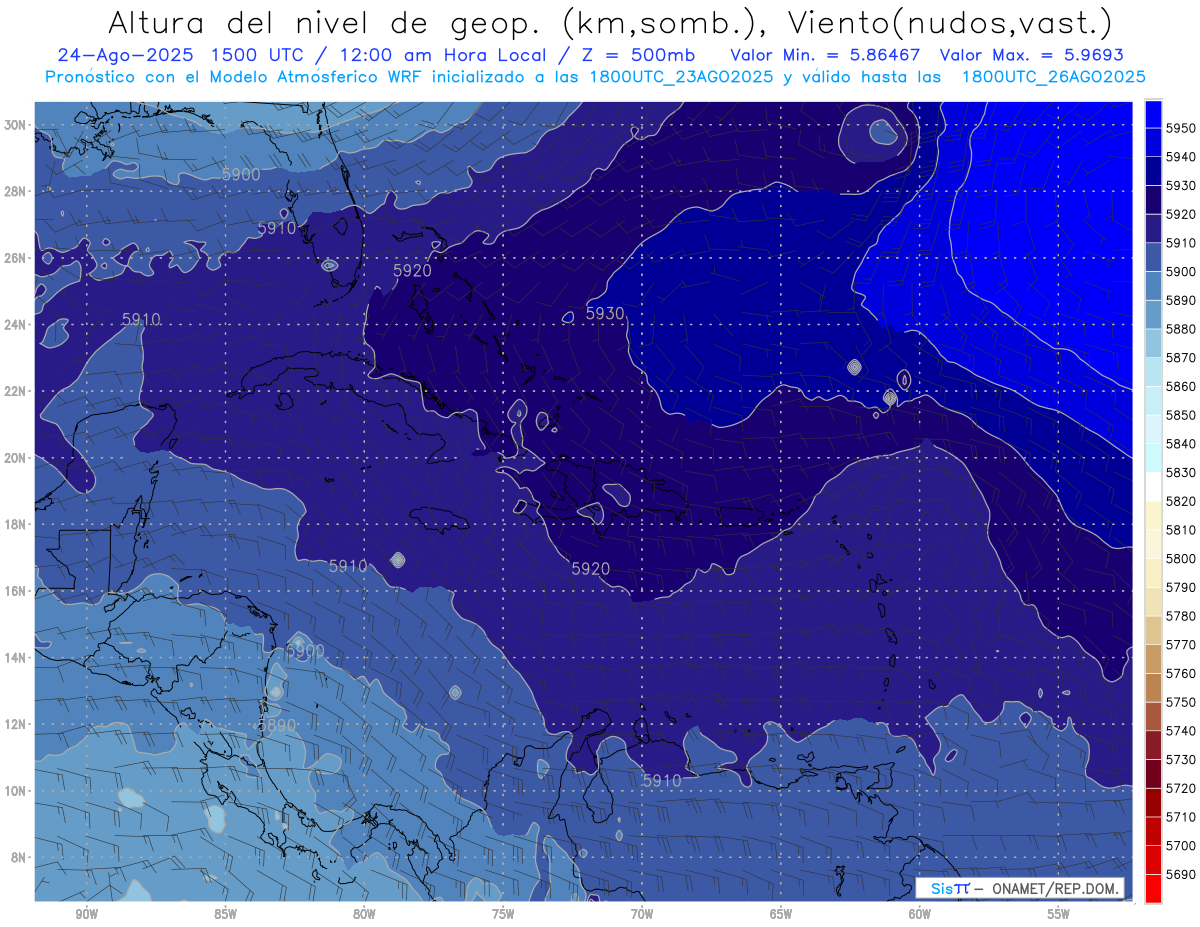
Task: Click the 5760 color scale label
Action: 1180,673
